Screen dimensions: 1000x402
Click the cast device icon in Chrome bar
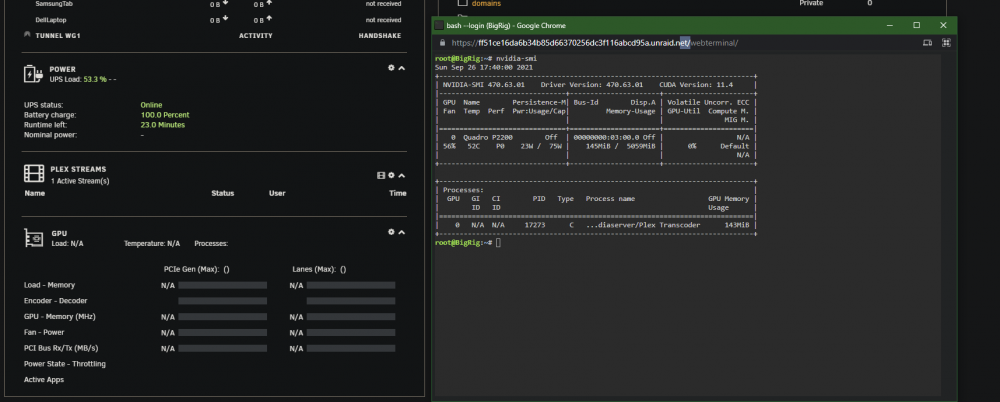tap(927, 43)
